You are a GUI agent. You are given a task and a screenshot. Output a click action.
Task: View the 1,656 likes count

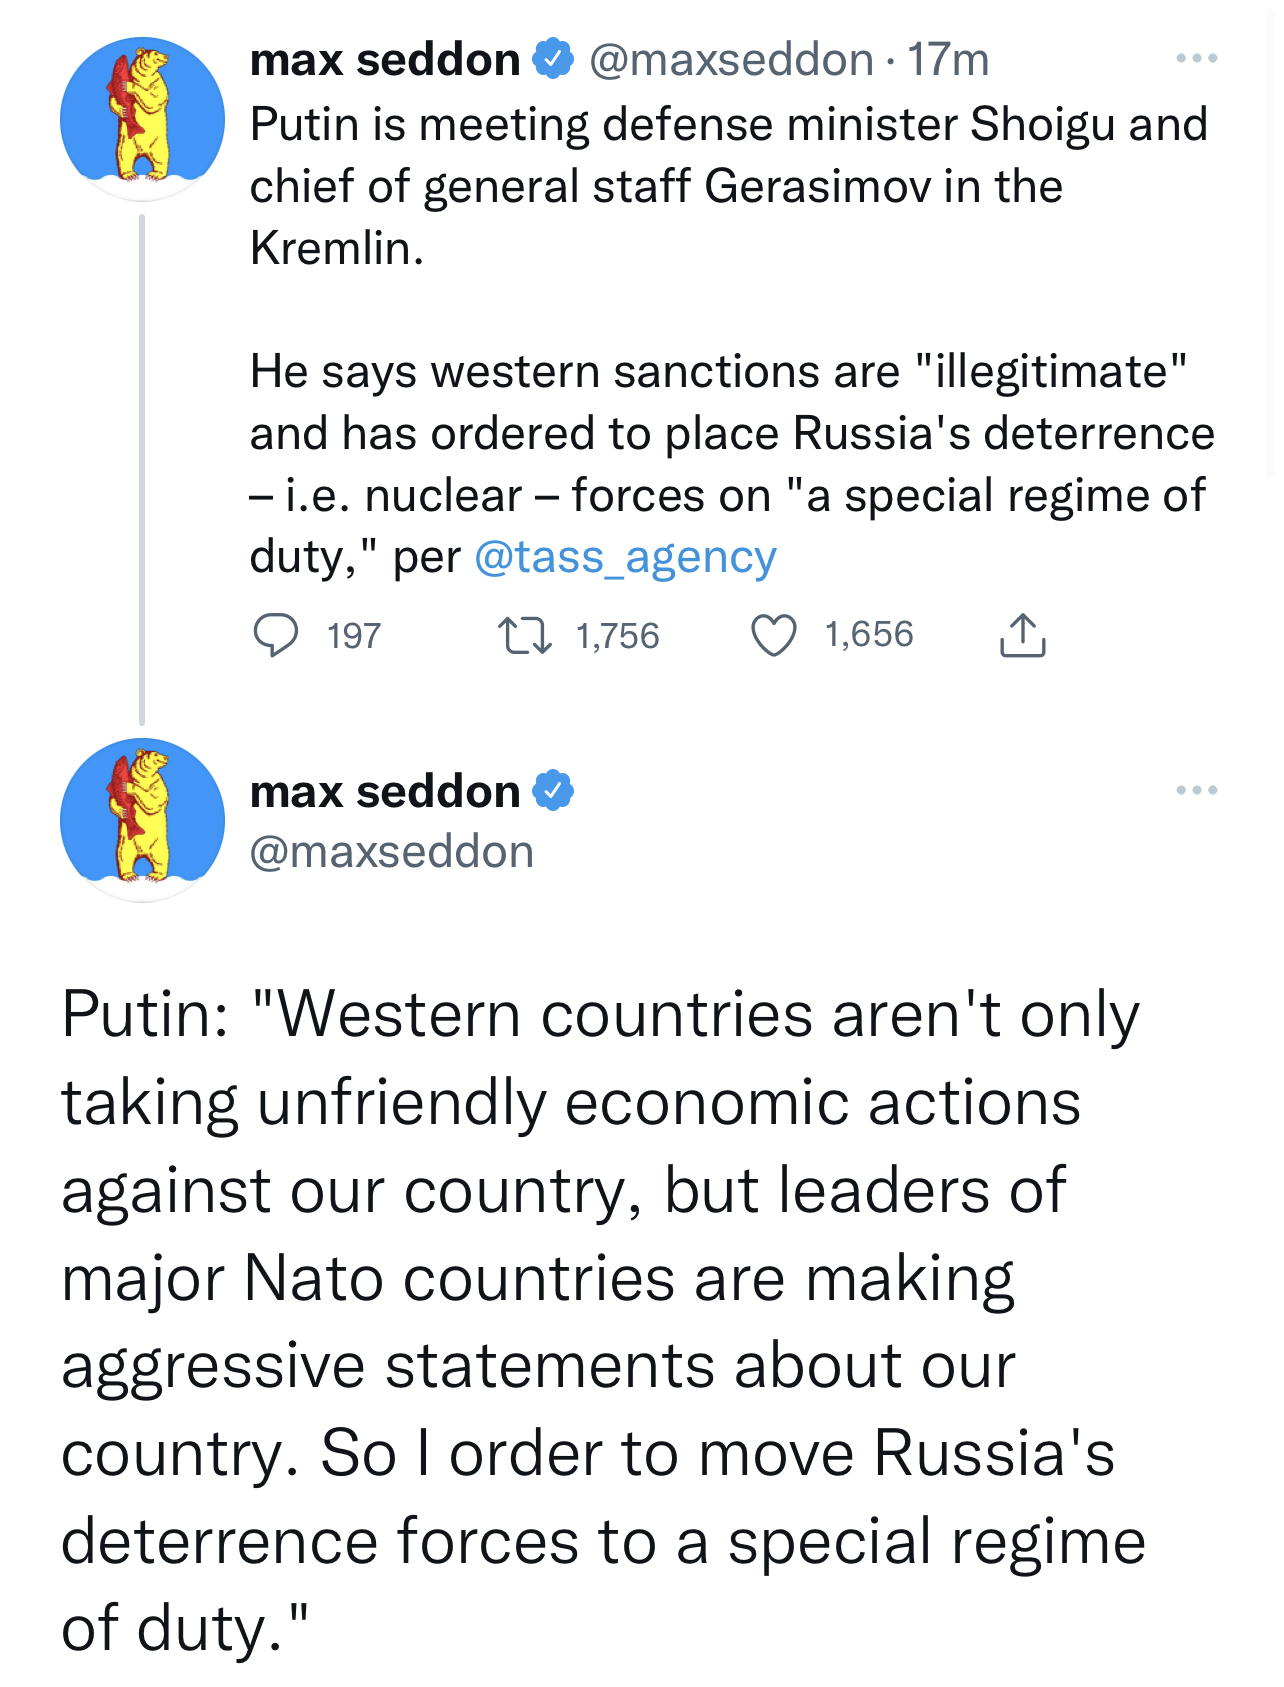pyautogui.click(x=868, y=635)
